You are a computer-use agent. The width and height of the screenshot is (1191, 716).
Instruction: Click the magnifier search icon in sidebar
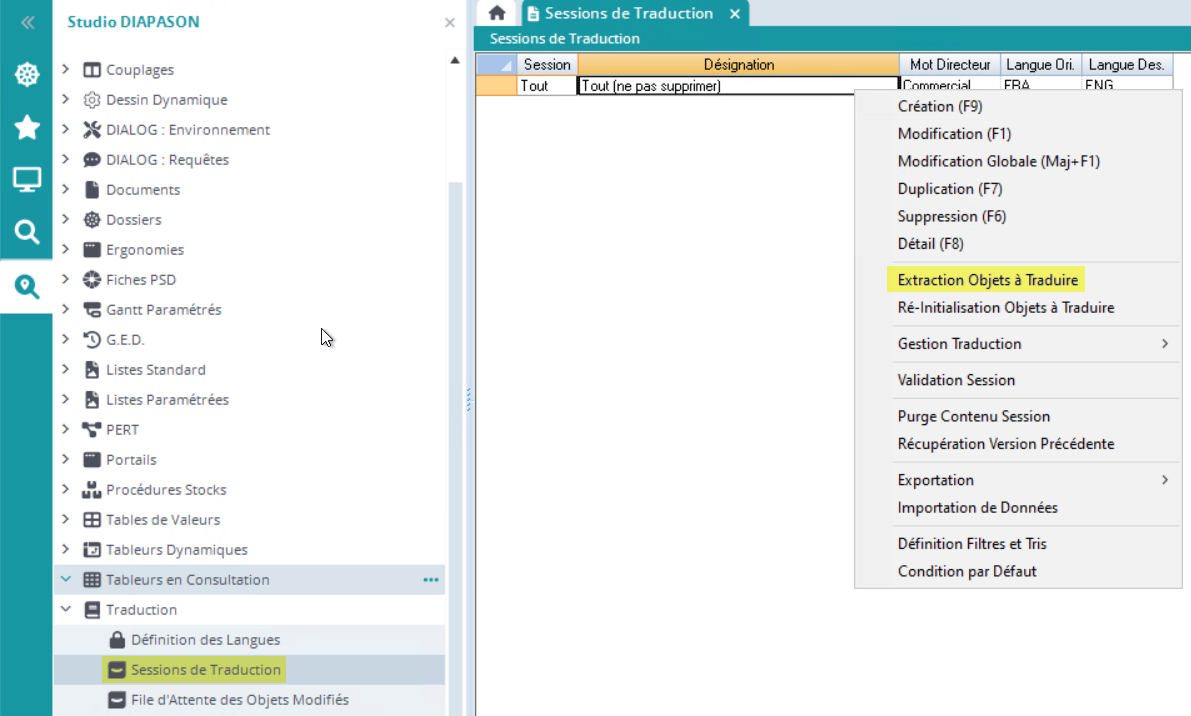click(x=27, y=233)
